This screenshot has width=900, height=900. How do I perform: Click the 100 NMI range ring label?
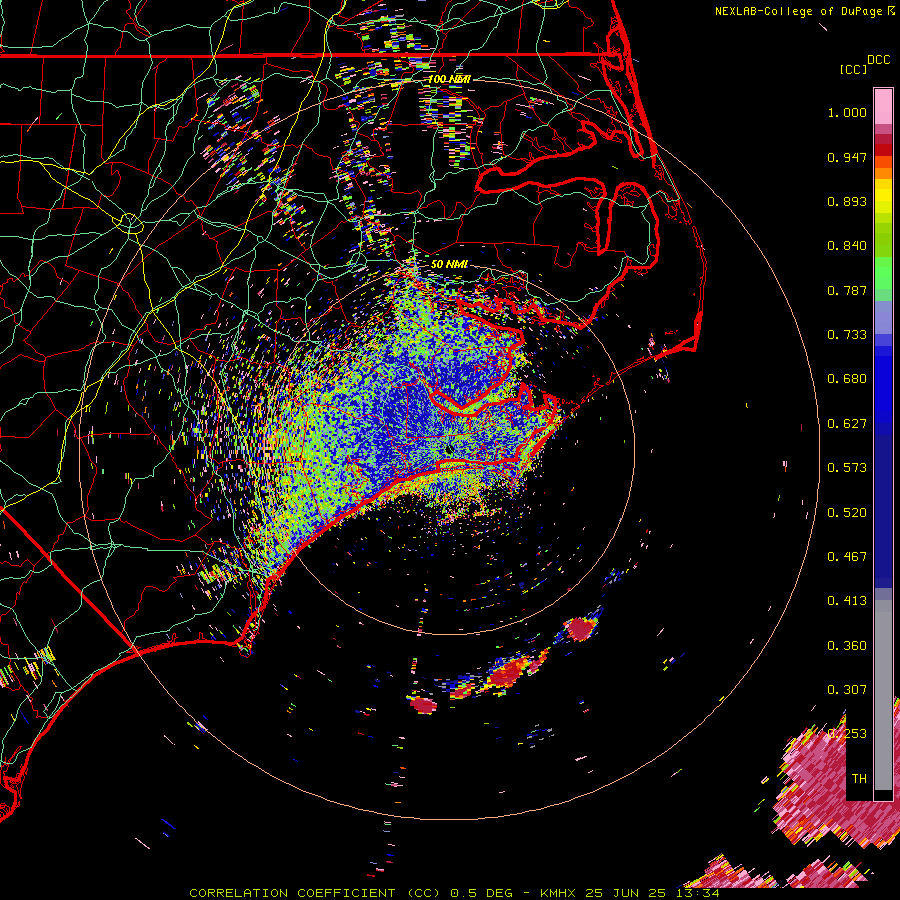click(449, 79)
